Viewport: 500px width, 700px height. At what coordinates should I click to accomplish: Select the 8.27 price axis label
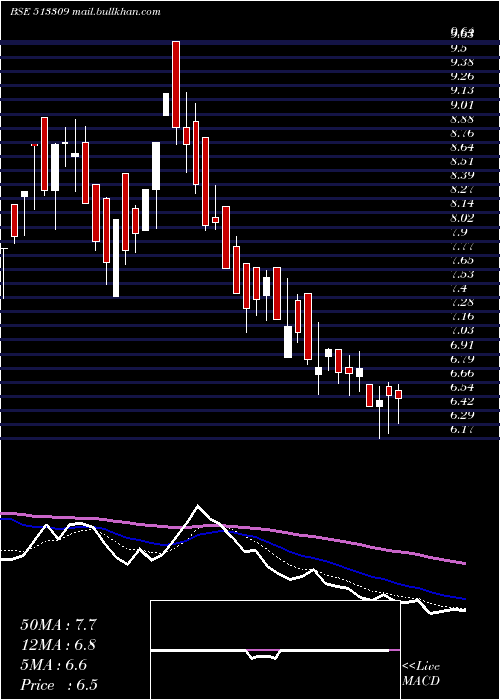pyautogui.click(x=462, y=189)
